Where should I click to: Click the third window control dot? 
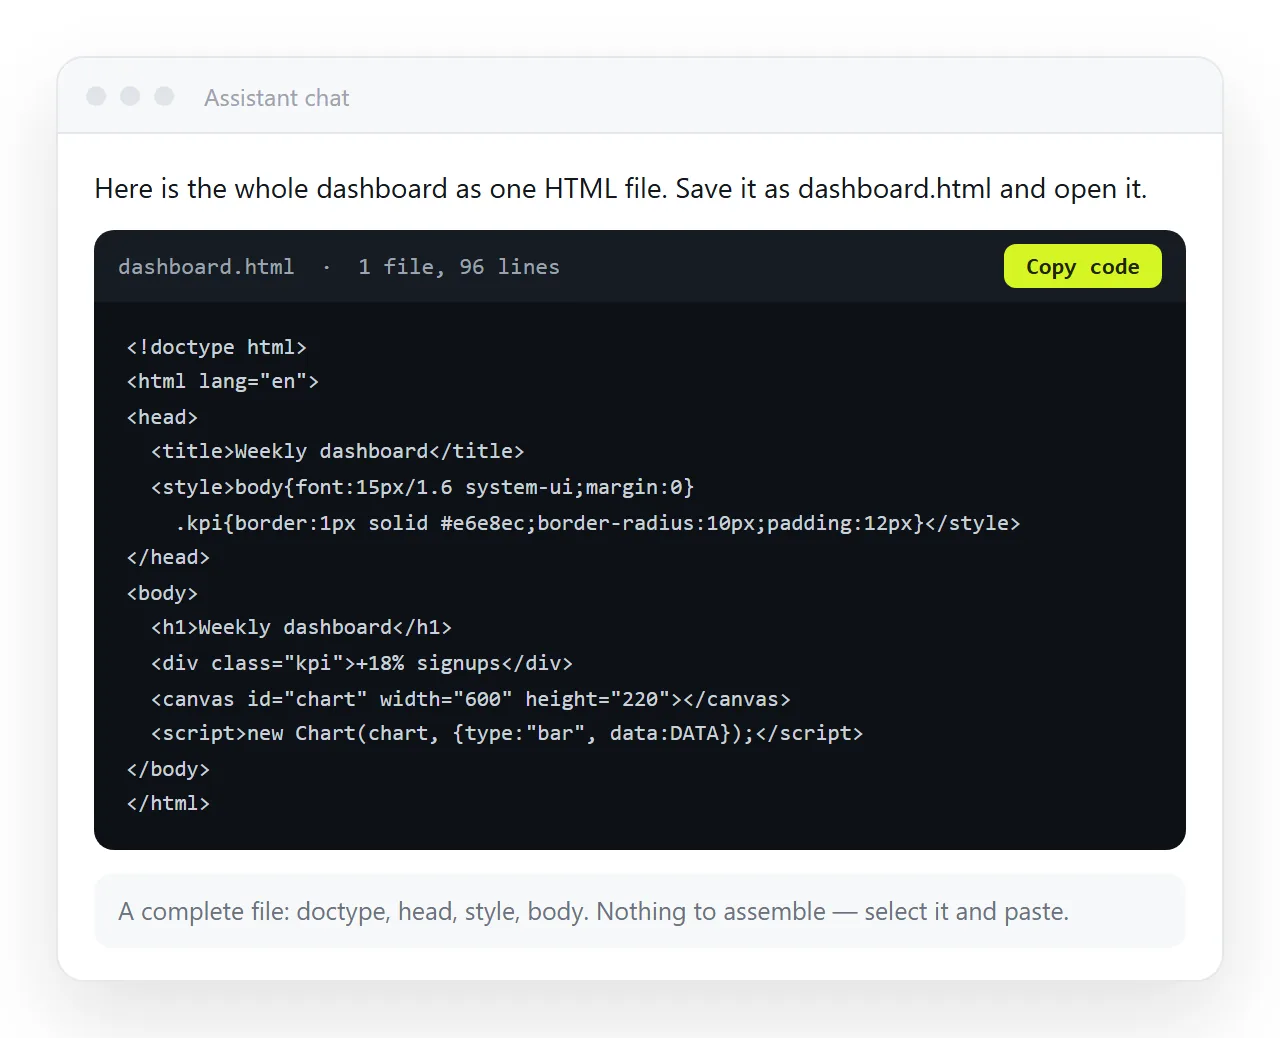pos(164,96)
